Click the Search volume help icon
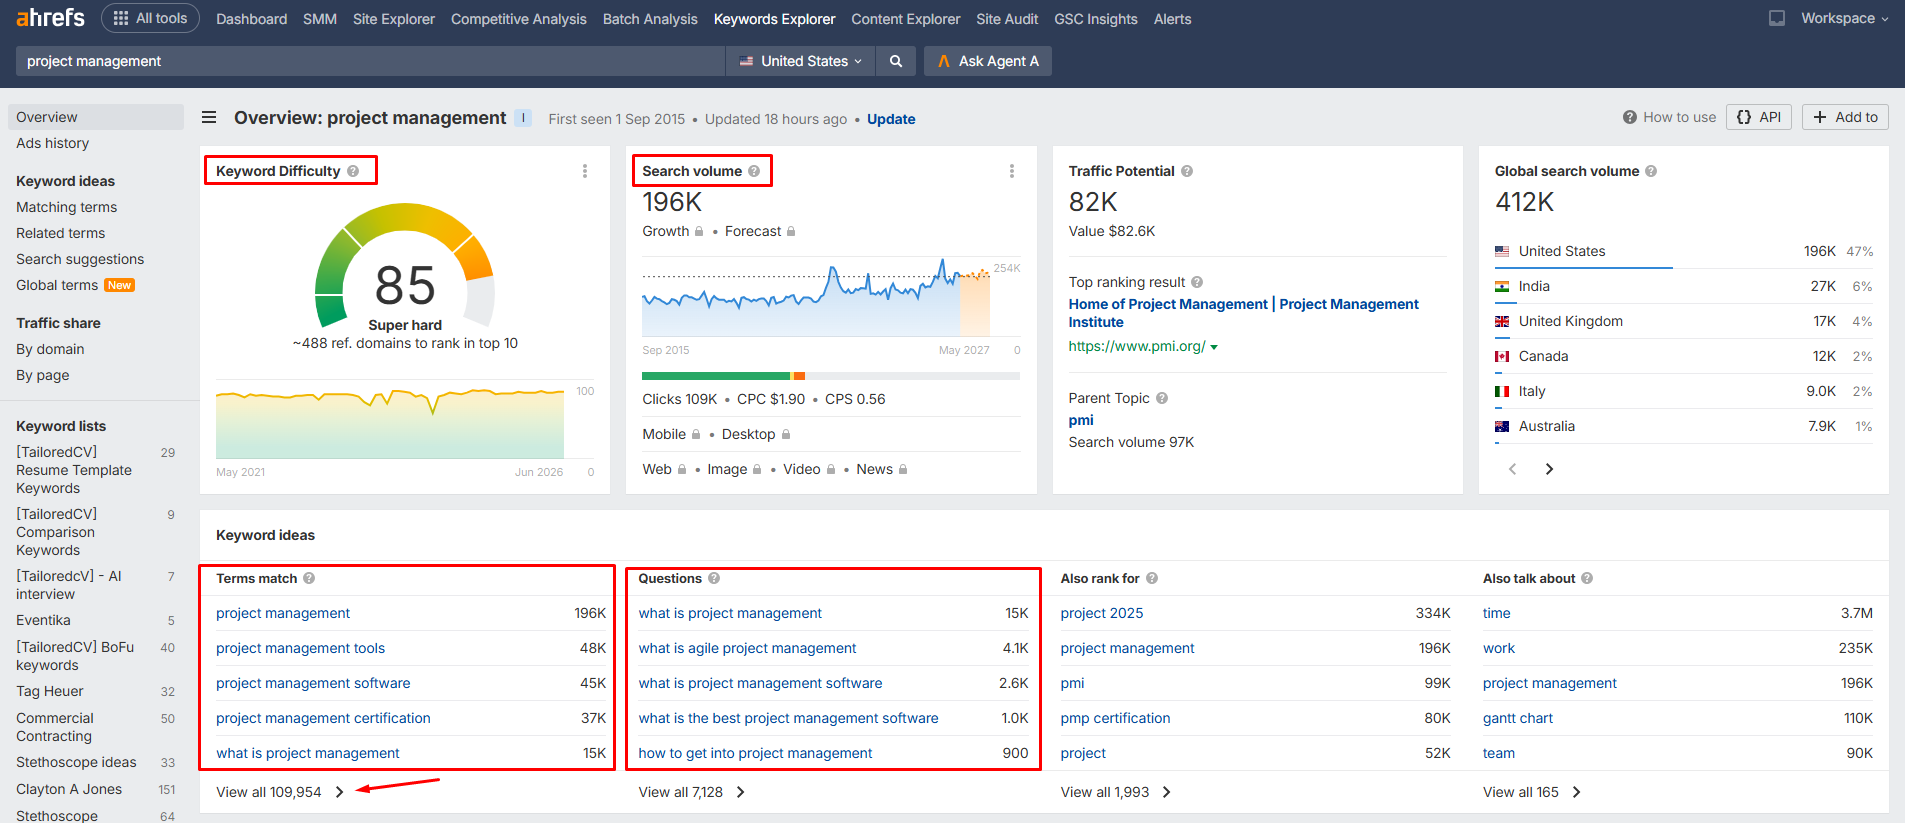 click(754, 171)
